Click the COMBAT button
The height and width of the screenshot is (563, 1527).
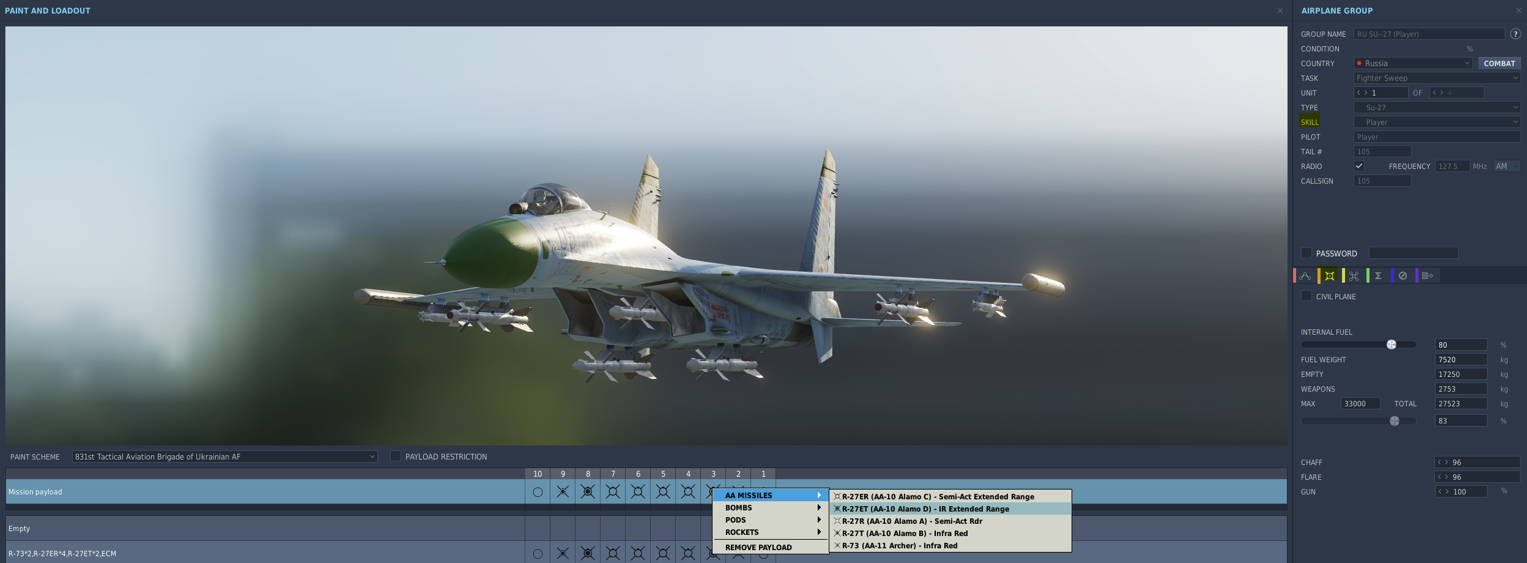(x=1499, y=63)
